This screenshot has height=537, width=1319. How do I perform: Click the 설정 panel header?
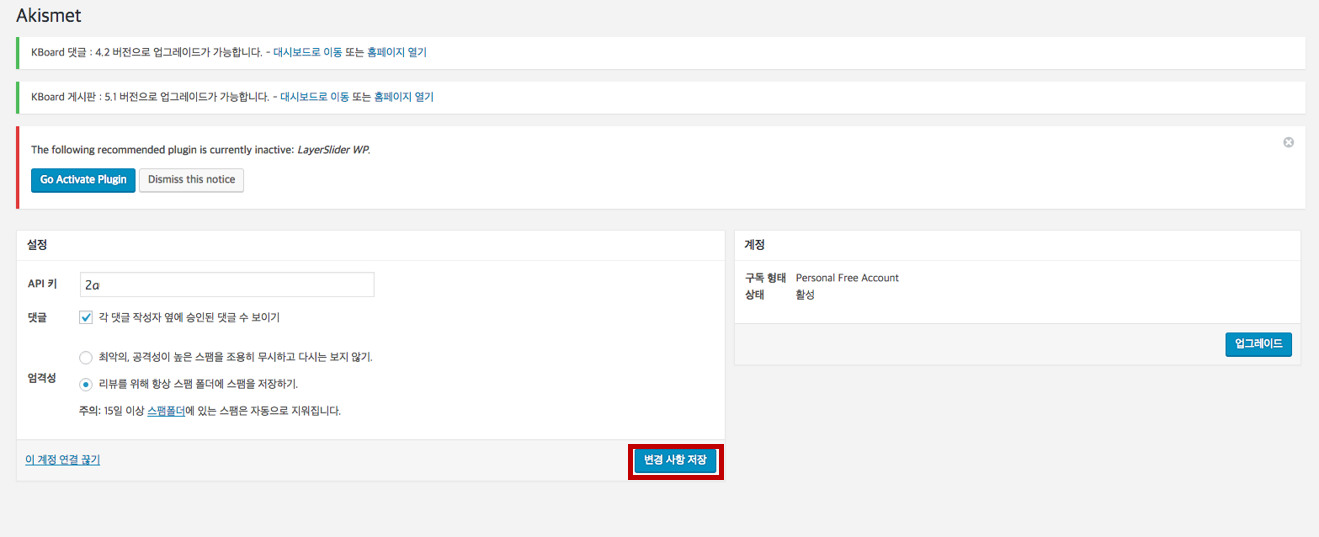(x=37, y=245)
